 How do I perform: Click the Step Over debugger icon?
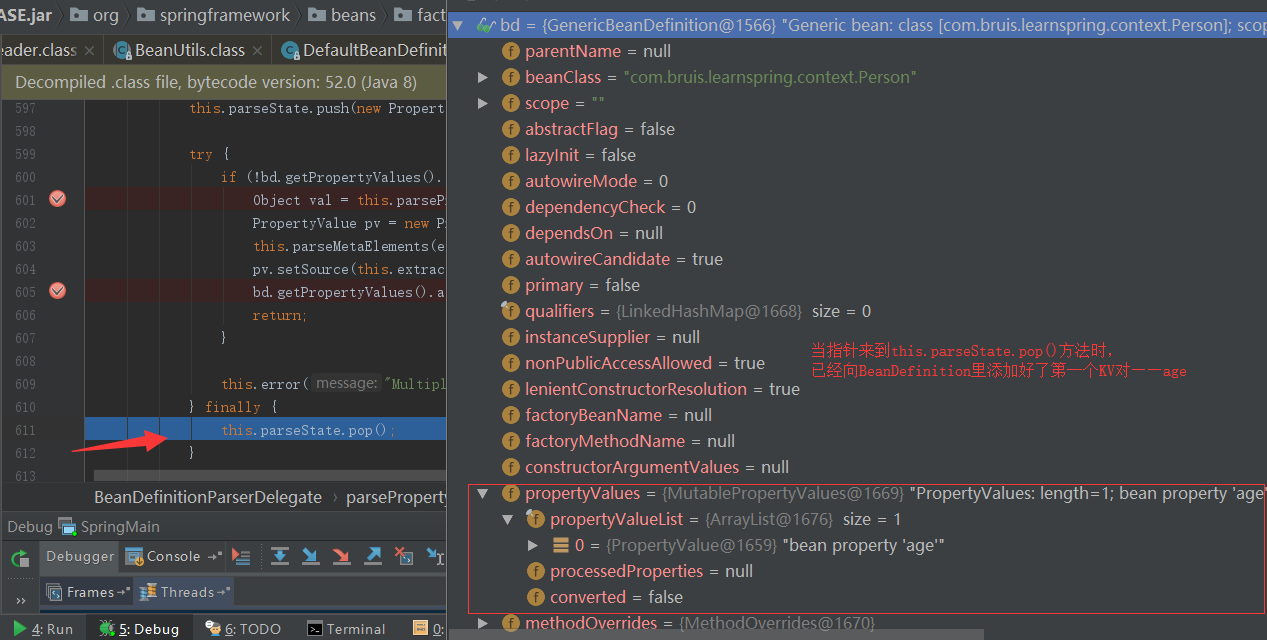point(280,556)
